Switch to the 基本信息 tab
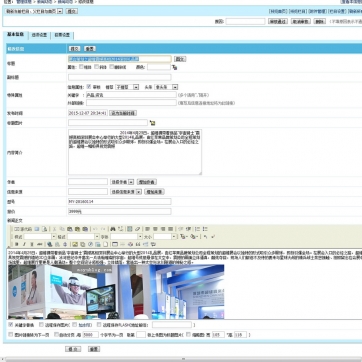The image size is (362, 362). pos(15,35)
